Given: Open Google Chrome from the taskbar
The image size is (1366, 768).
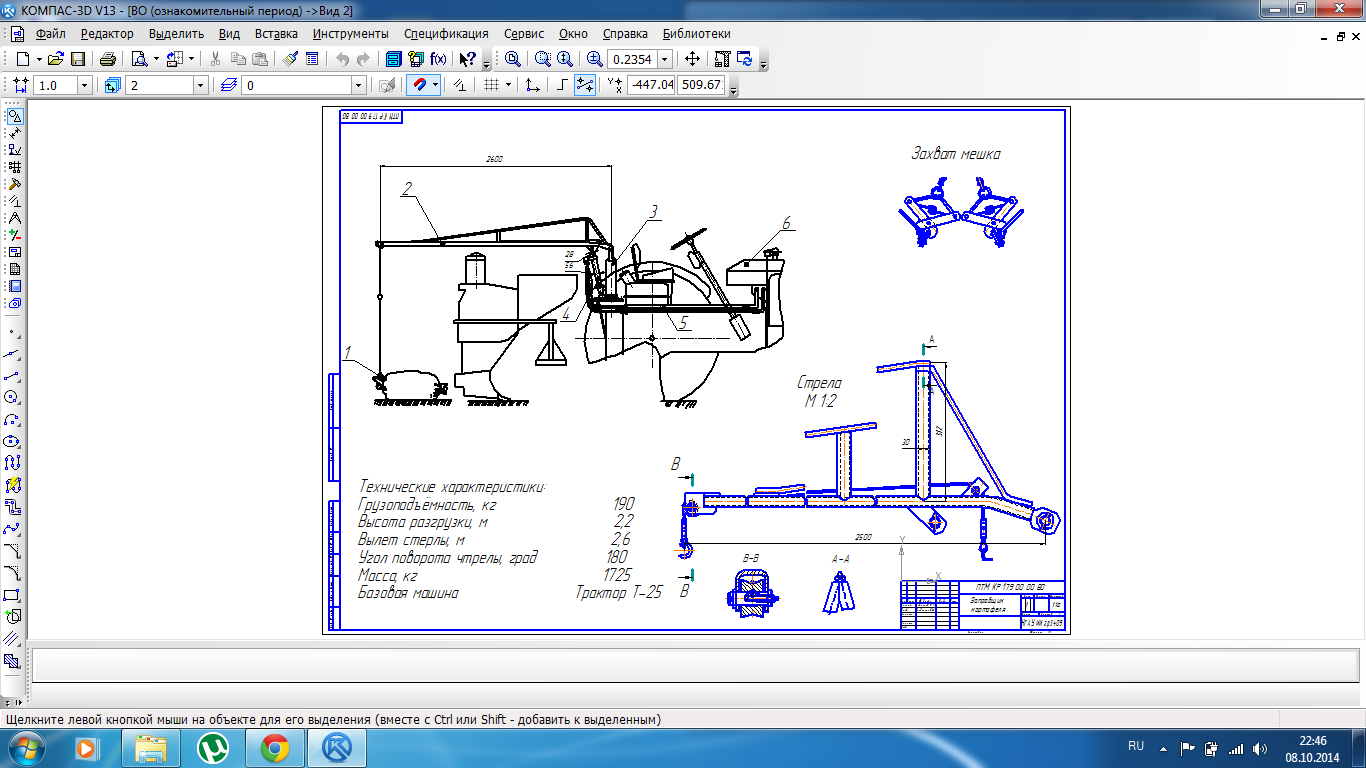Looking at the screenshot, I should coord(275,747).
